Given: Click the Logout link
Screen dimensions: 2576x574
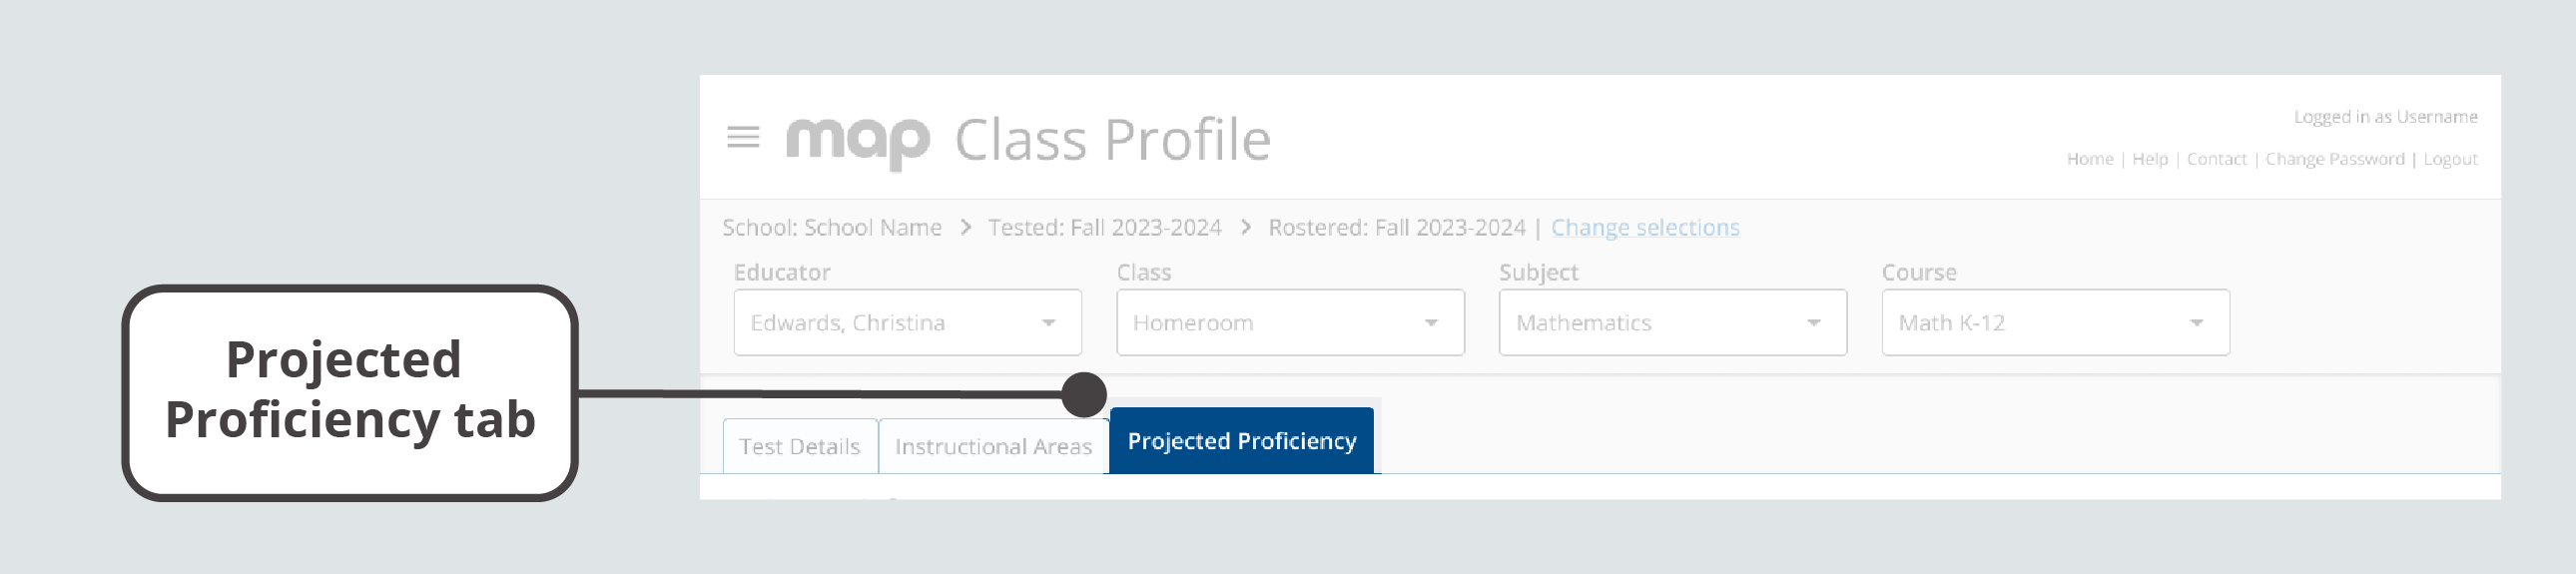Looking at the screenshot, I should click(x=2450, y=159).
